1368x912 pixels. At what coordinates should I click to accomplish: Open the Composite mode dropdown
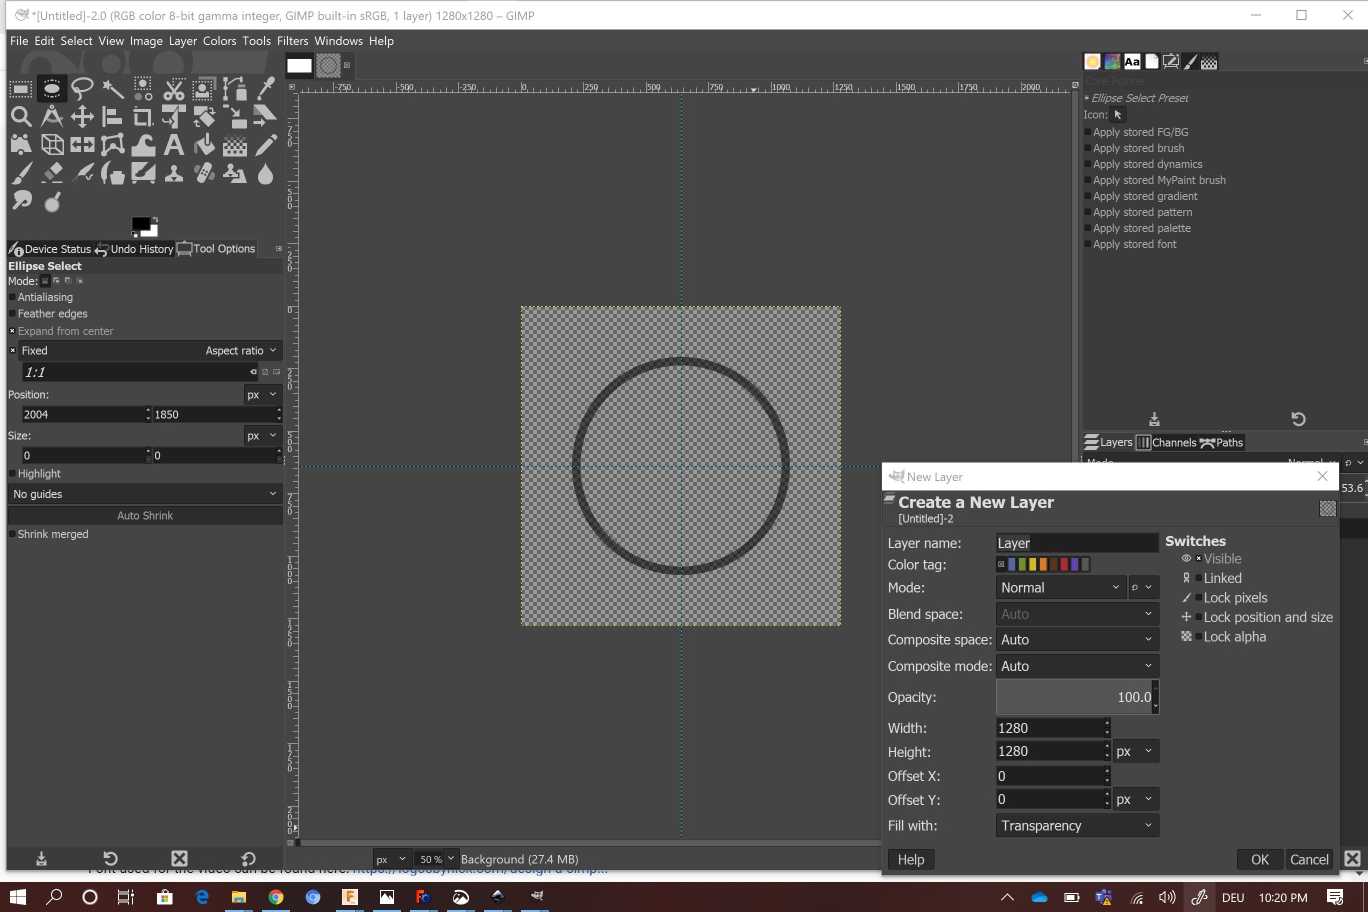point(1077,666)
